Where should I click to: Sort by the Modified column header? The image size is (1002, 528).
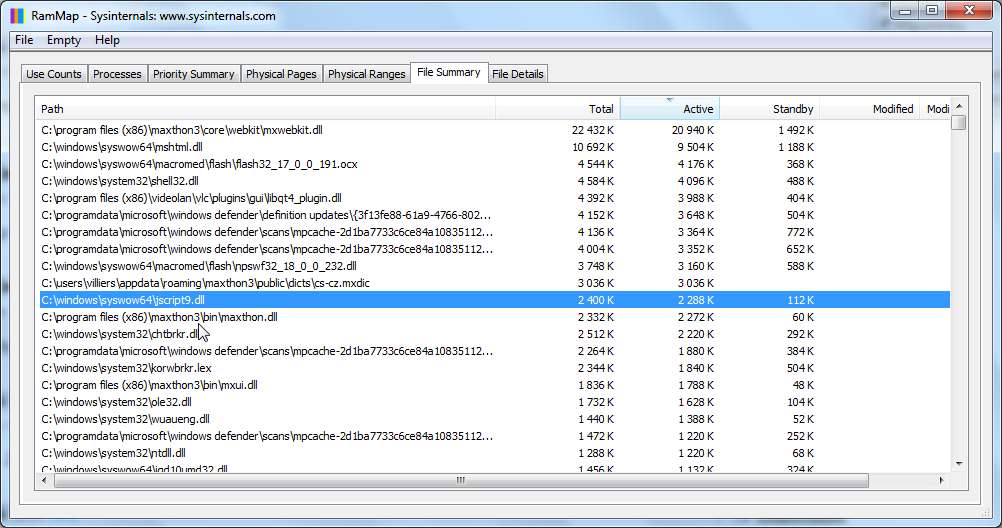click(869, 109)
